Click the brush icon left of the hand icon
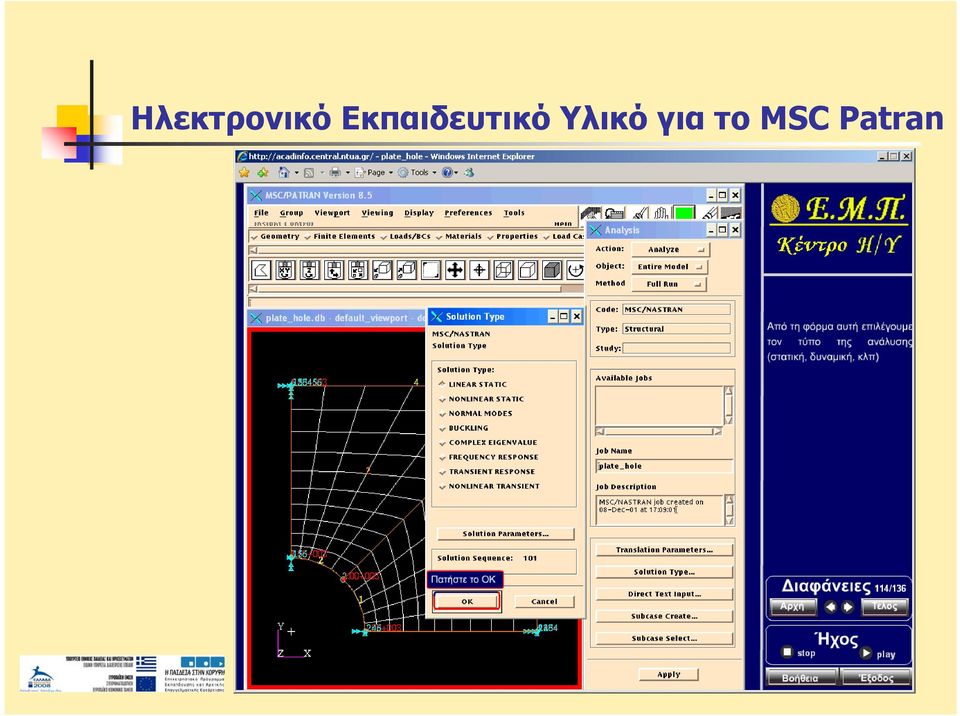Image resolution: width=960 pixels, height=716 pixels. (x=640, y=213)
